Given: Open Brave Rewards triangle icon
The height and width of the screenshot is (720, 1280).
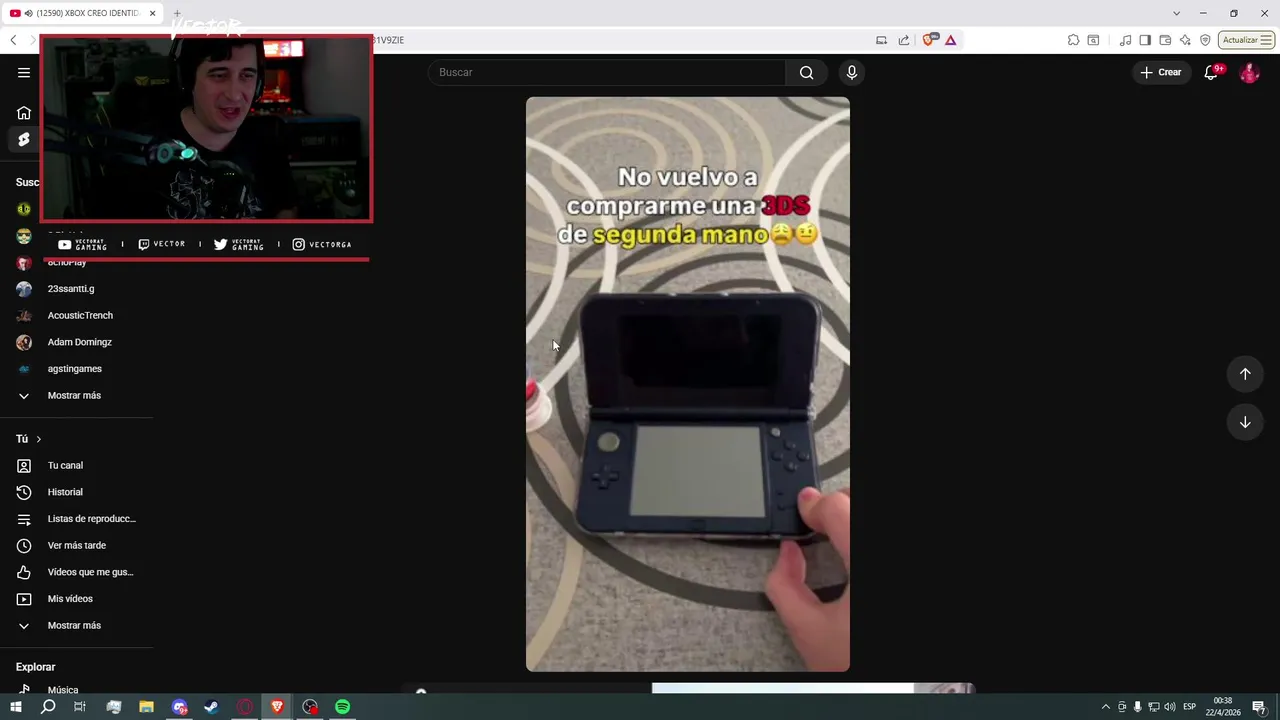Looking at the screenshot, I should tap(950, 40).
